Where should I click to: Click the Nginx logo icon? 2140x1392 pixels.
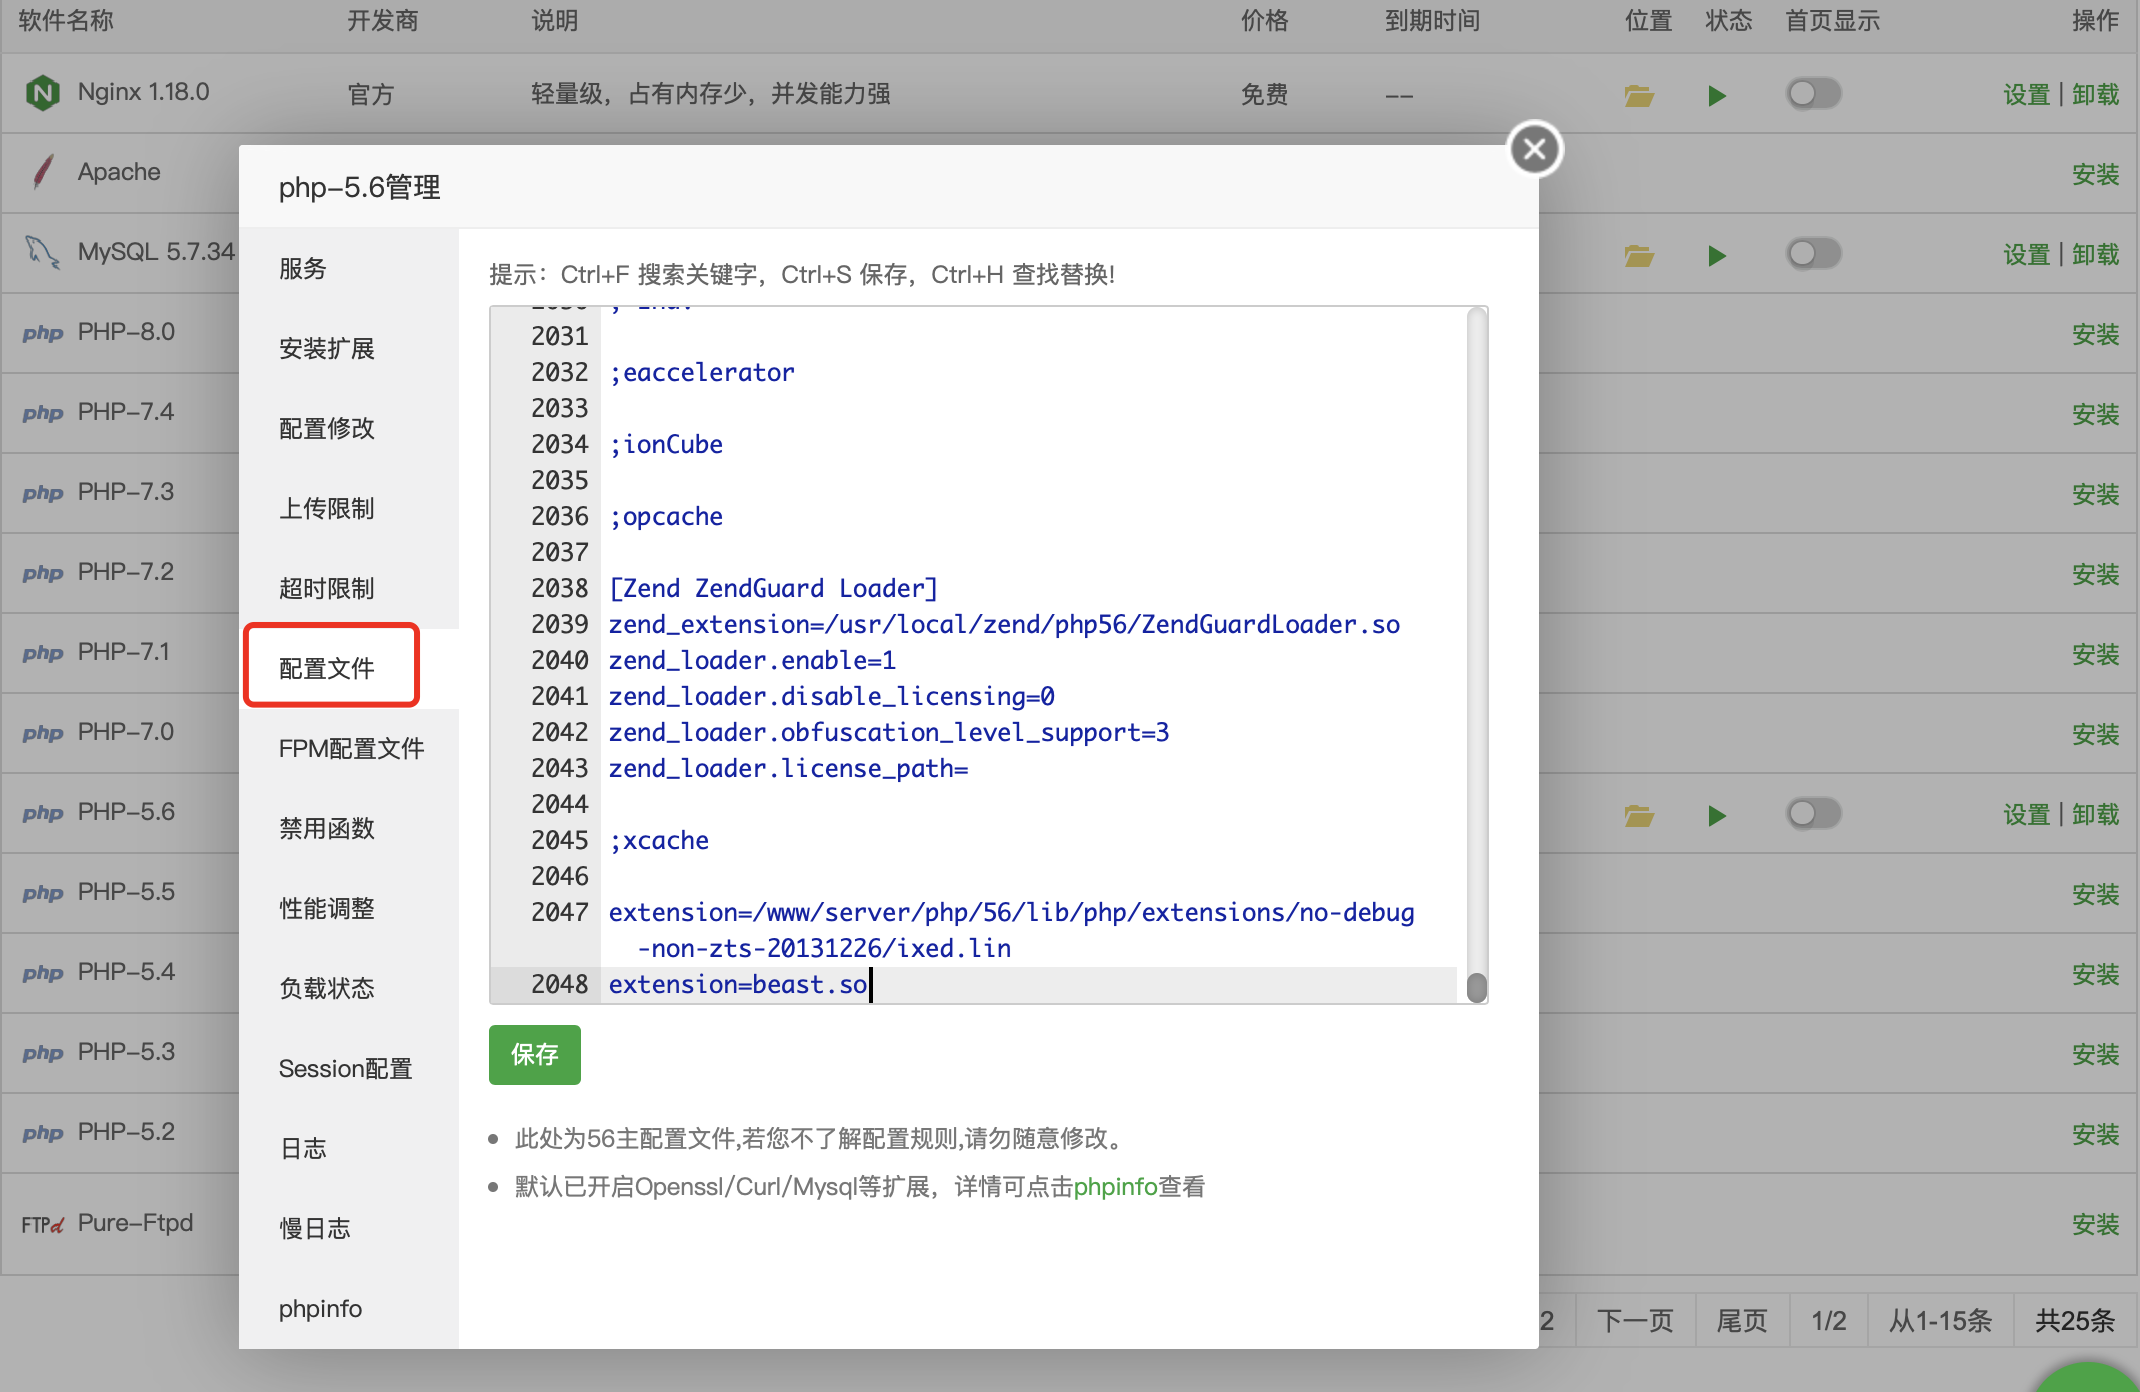(42, 93)
